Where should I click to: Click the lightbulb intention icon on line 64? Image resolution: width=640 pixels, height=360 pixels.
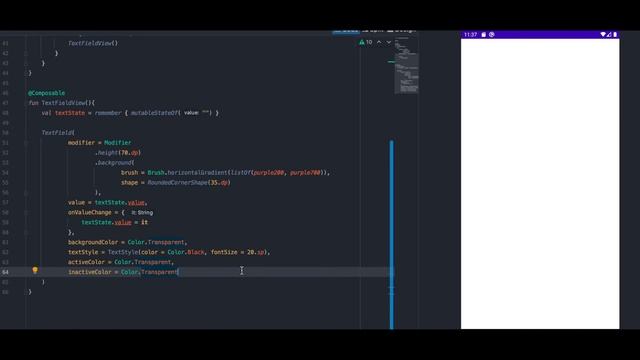click(35, 270)
